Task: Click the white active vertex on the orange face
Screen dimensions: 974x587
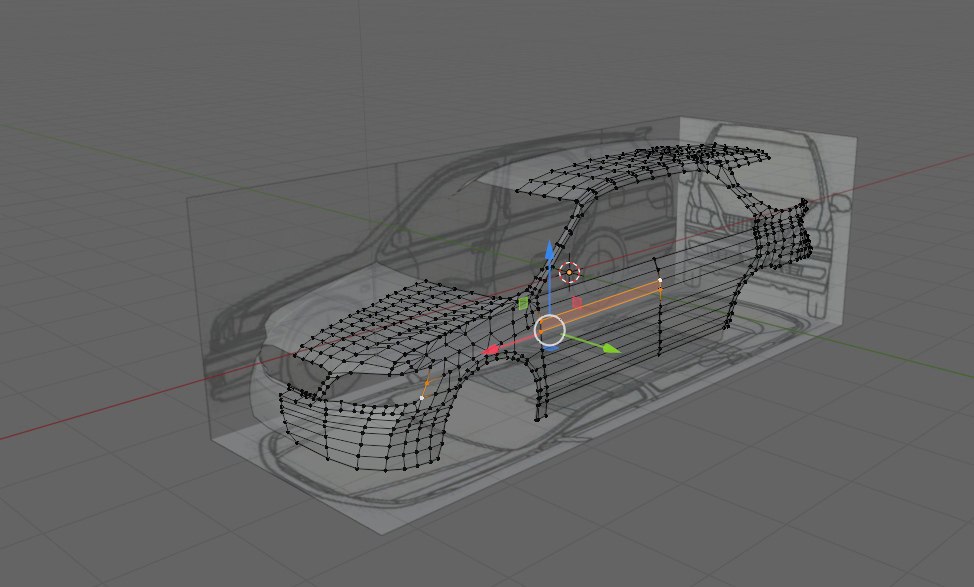Action: [660, 281]
